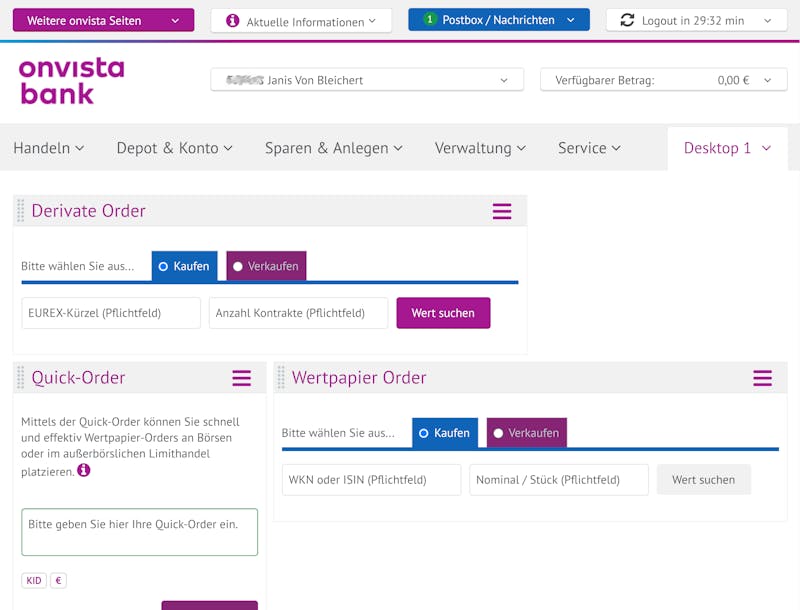Click the KID tag button
The width and height of the screenshot is (800, 610).
[34, 580]
